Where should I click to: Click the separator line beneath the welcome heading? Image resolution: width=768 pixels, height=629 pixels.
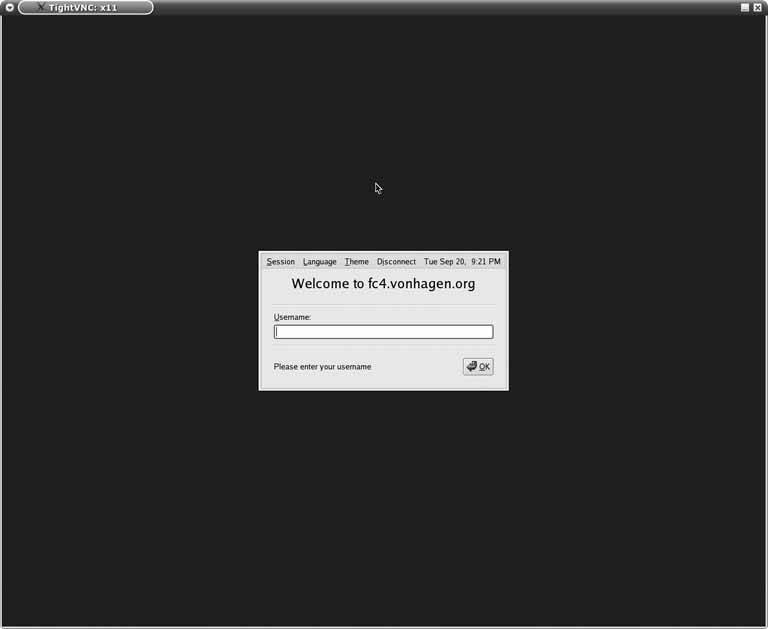pos(383,304)
